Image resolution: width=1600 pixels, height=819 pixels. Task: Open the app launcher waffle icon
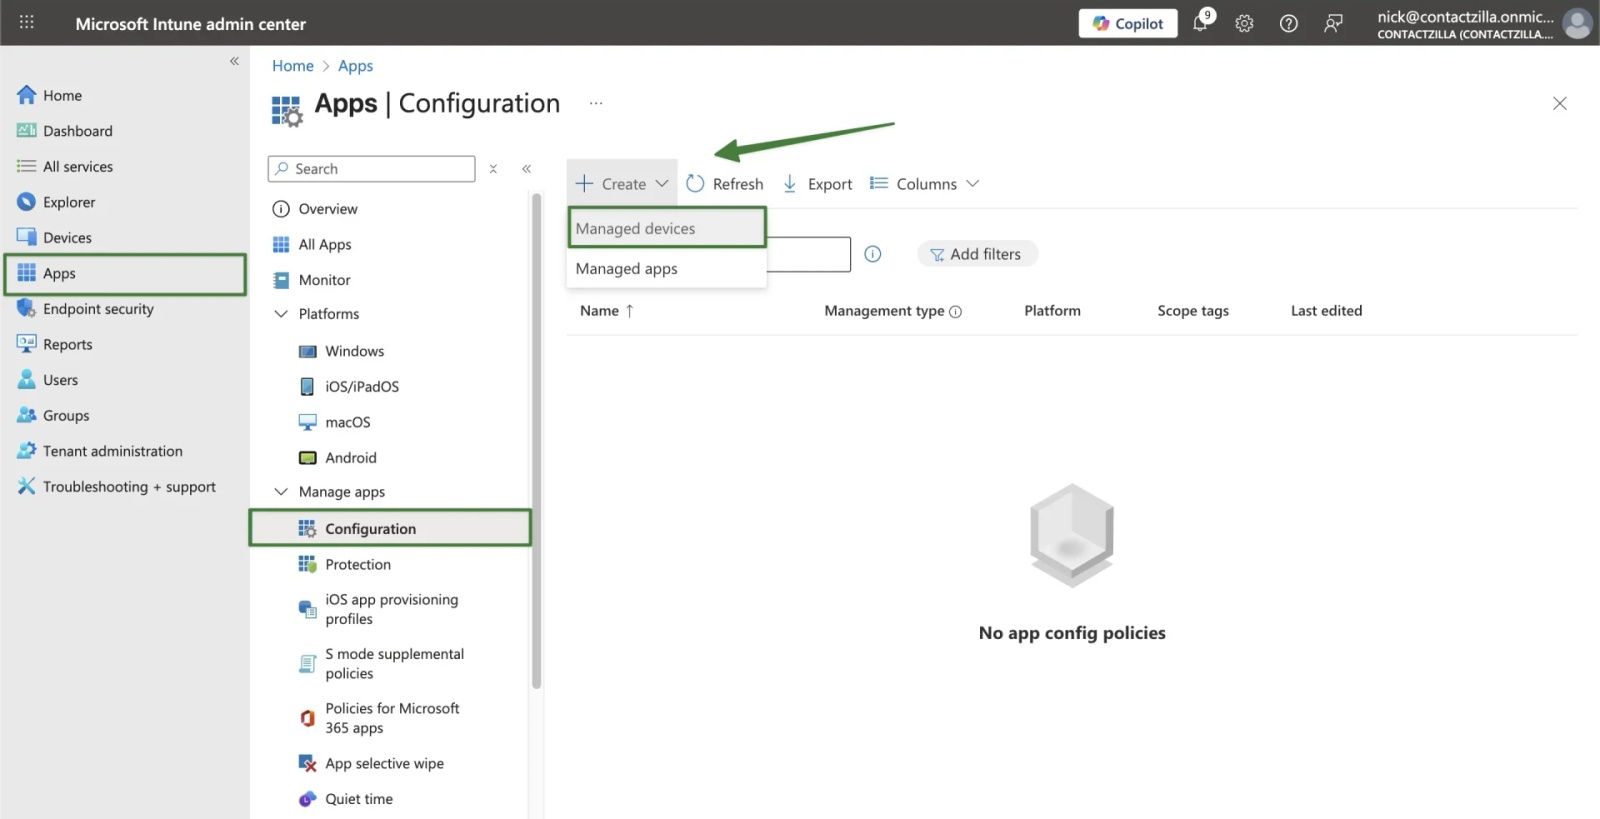point(27,22)
